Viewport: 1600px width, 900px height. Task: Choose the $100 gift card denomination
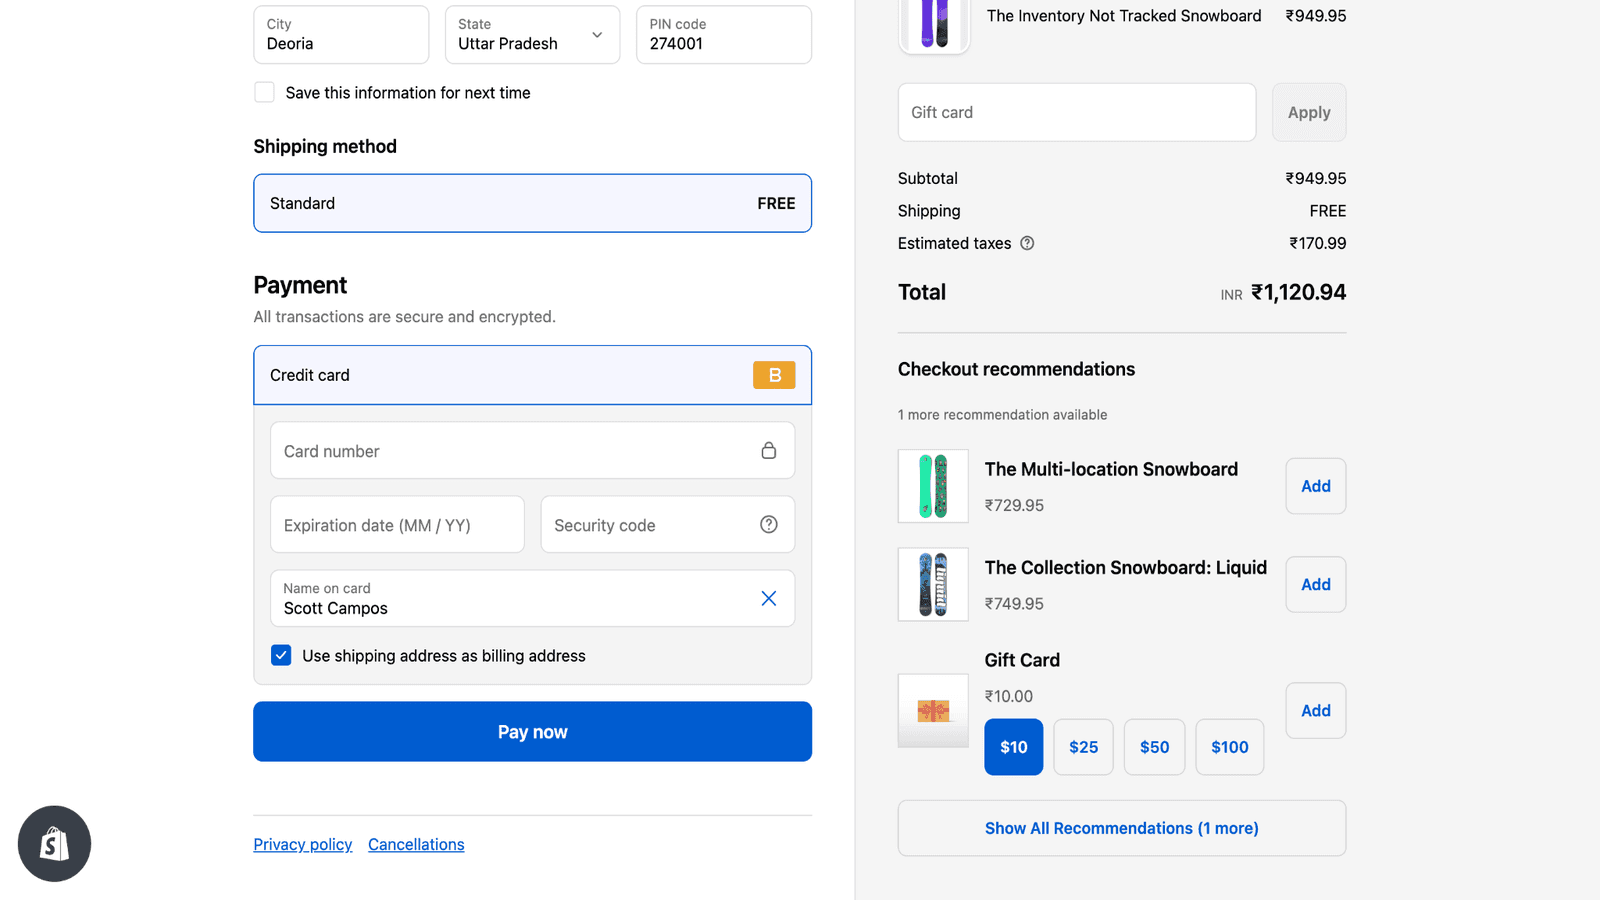pos(1229,747)
